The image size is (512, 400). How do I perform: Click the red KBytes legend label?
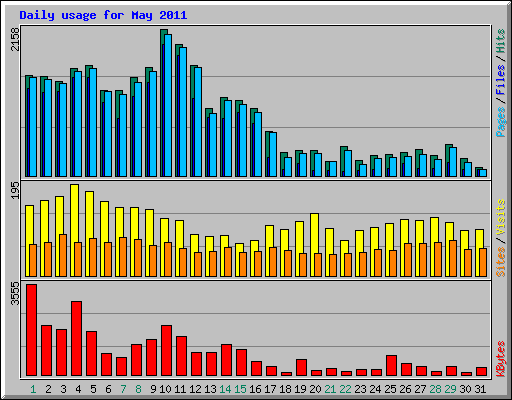tap(501, 359)
